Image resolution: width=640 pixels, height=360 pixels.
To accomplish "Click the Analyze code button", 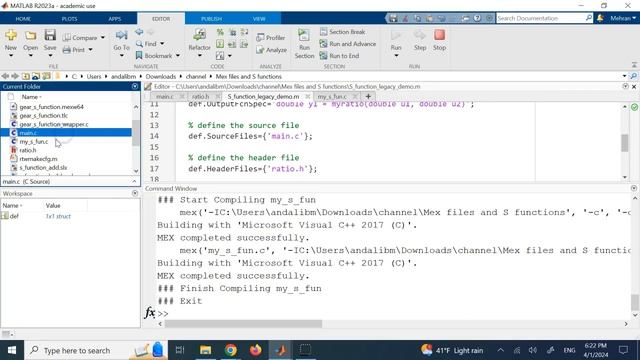I will click(271, 50).
